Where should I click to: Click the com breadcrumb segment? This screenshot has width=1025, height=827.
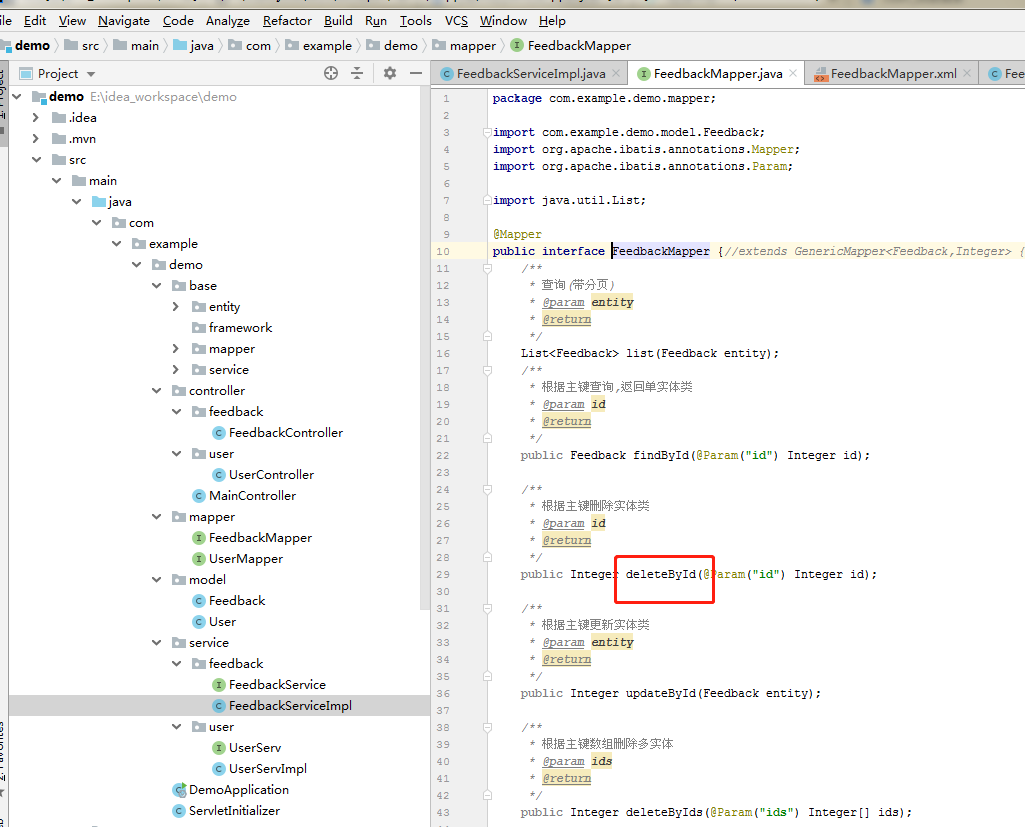click(x=250, y=45)
